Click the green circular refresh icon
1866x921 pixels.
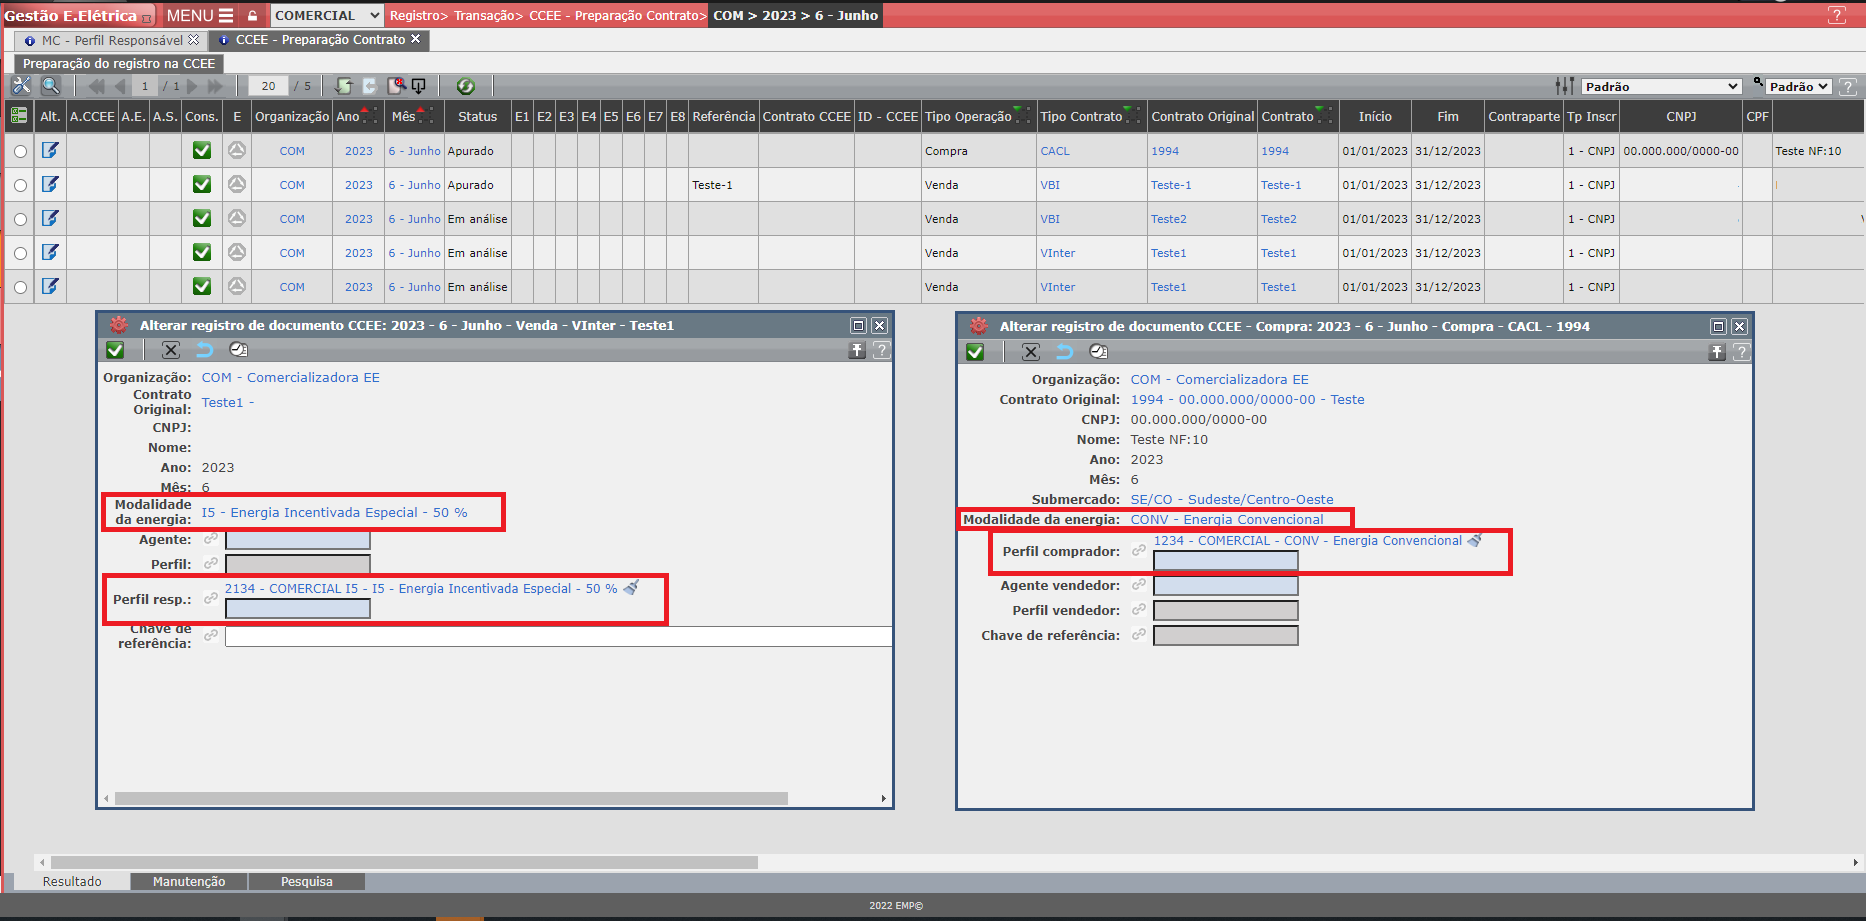tap(465, 86)
